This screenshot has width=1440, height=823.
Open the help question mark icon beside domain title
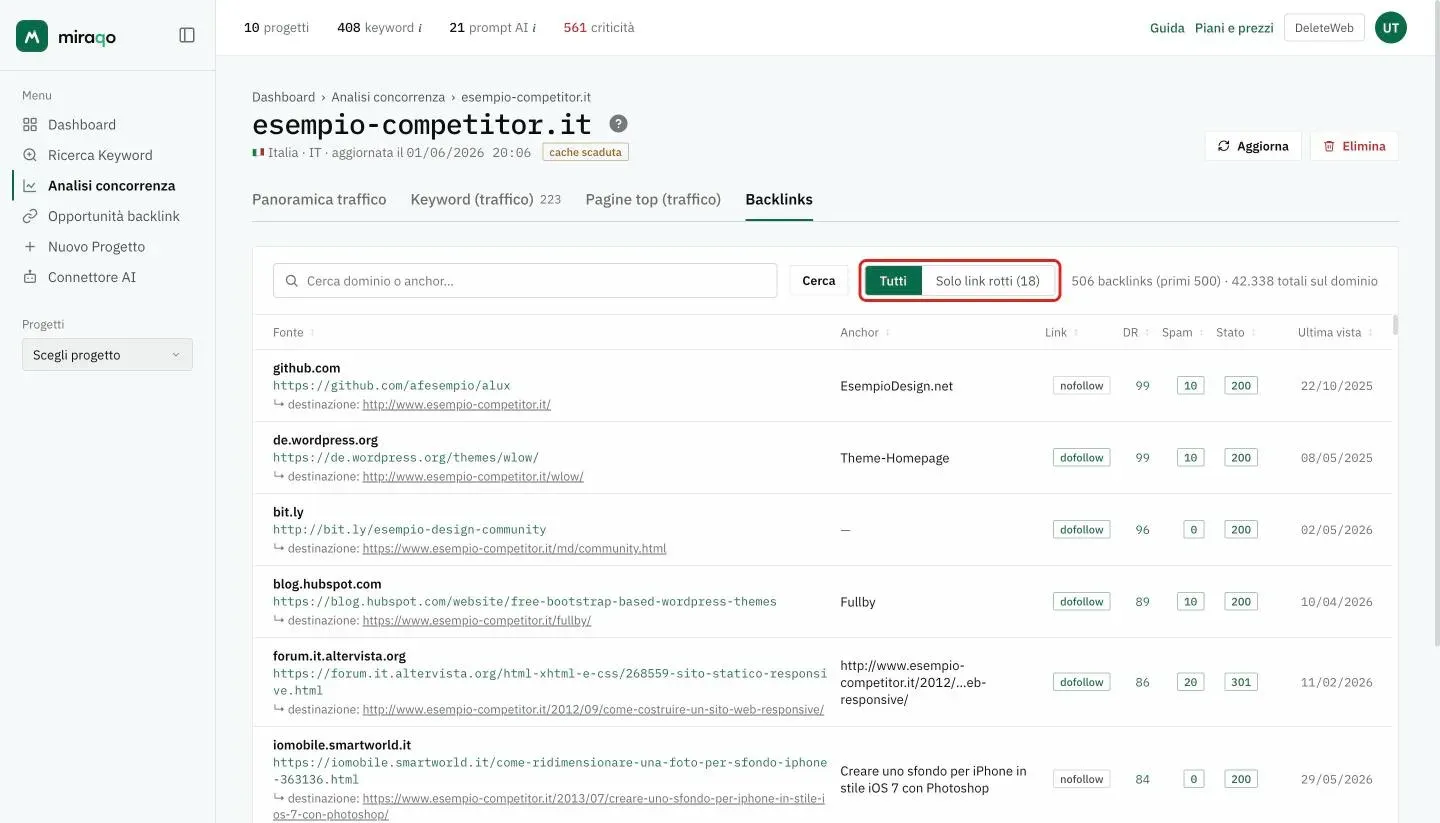(619, 124)
